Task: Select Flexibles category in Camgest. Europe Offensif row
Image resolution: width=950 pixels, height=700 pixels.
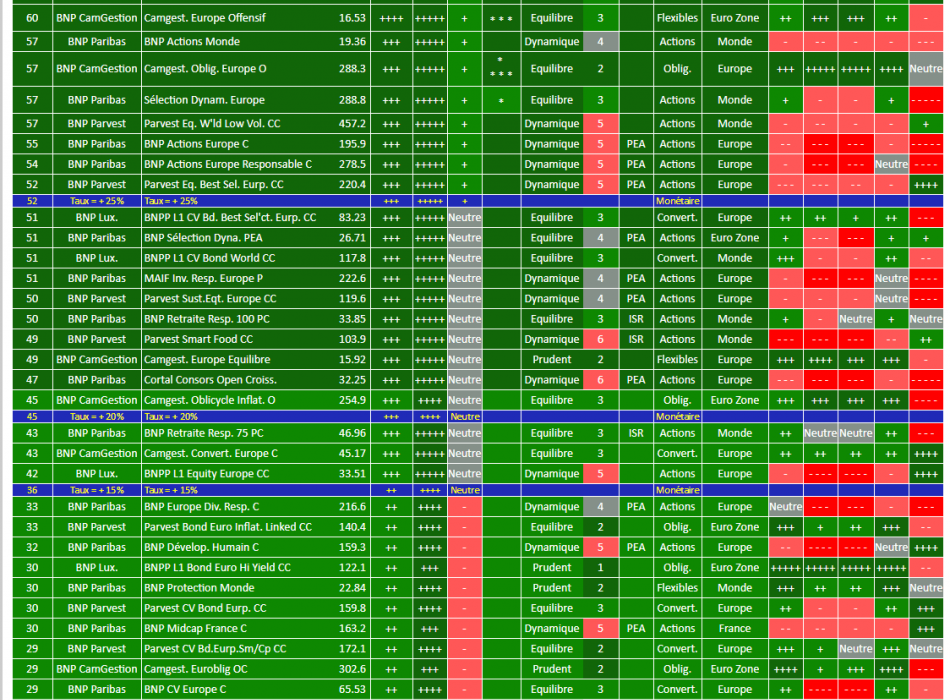Action: (x=677, y=18)
